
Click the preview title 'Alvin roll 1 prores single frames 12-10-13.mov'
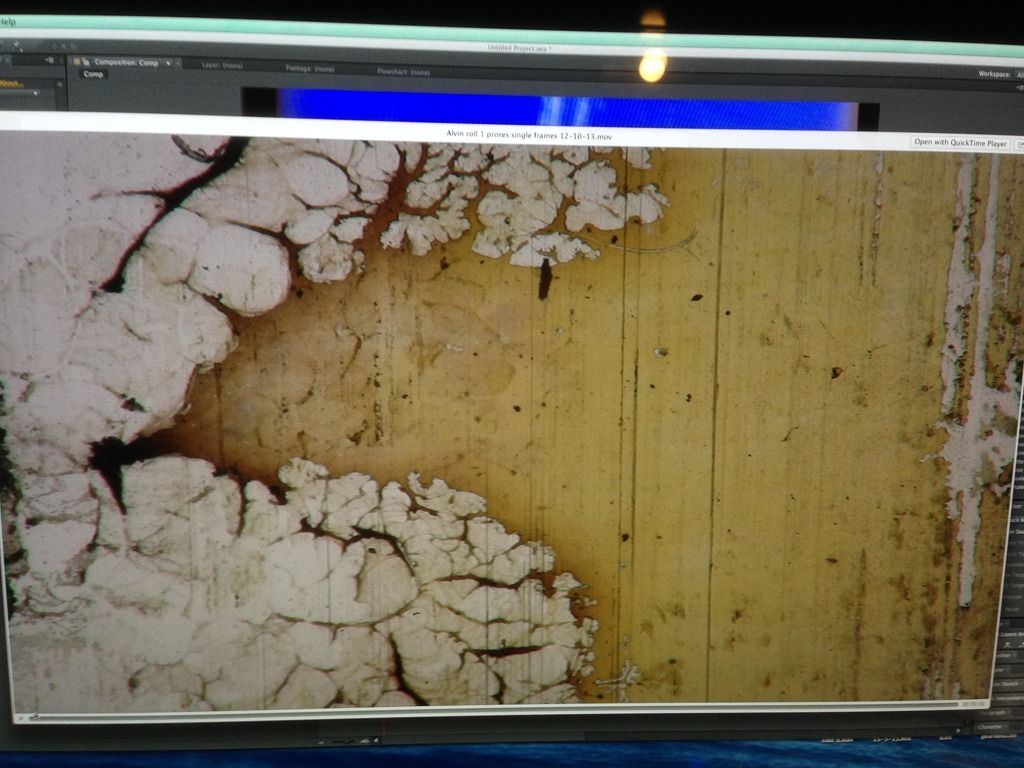tap(529, 135)
